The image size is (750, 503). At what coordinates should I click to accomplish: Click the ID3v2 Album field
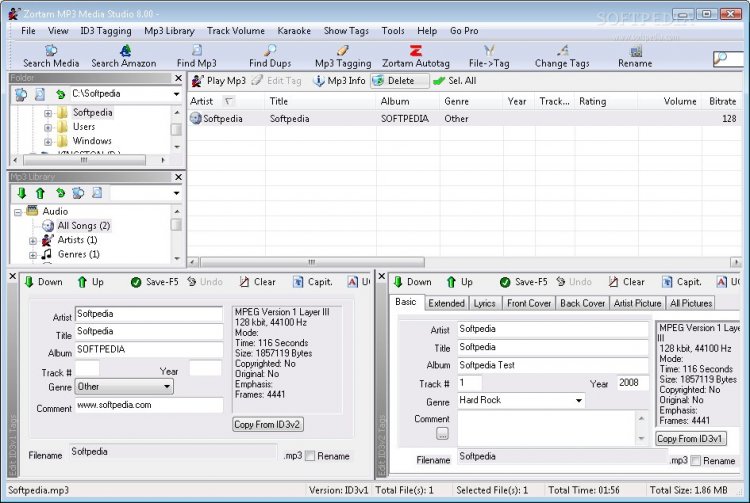553,365
